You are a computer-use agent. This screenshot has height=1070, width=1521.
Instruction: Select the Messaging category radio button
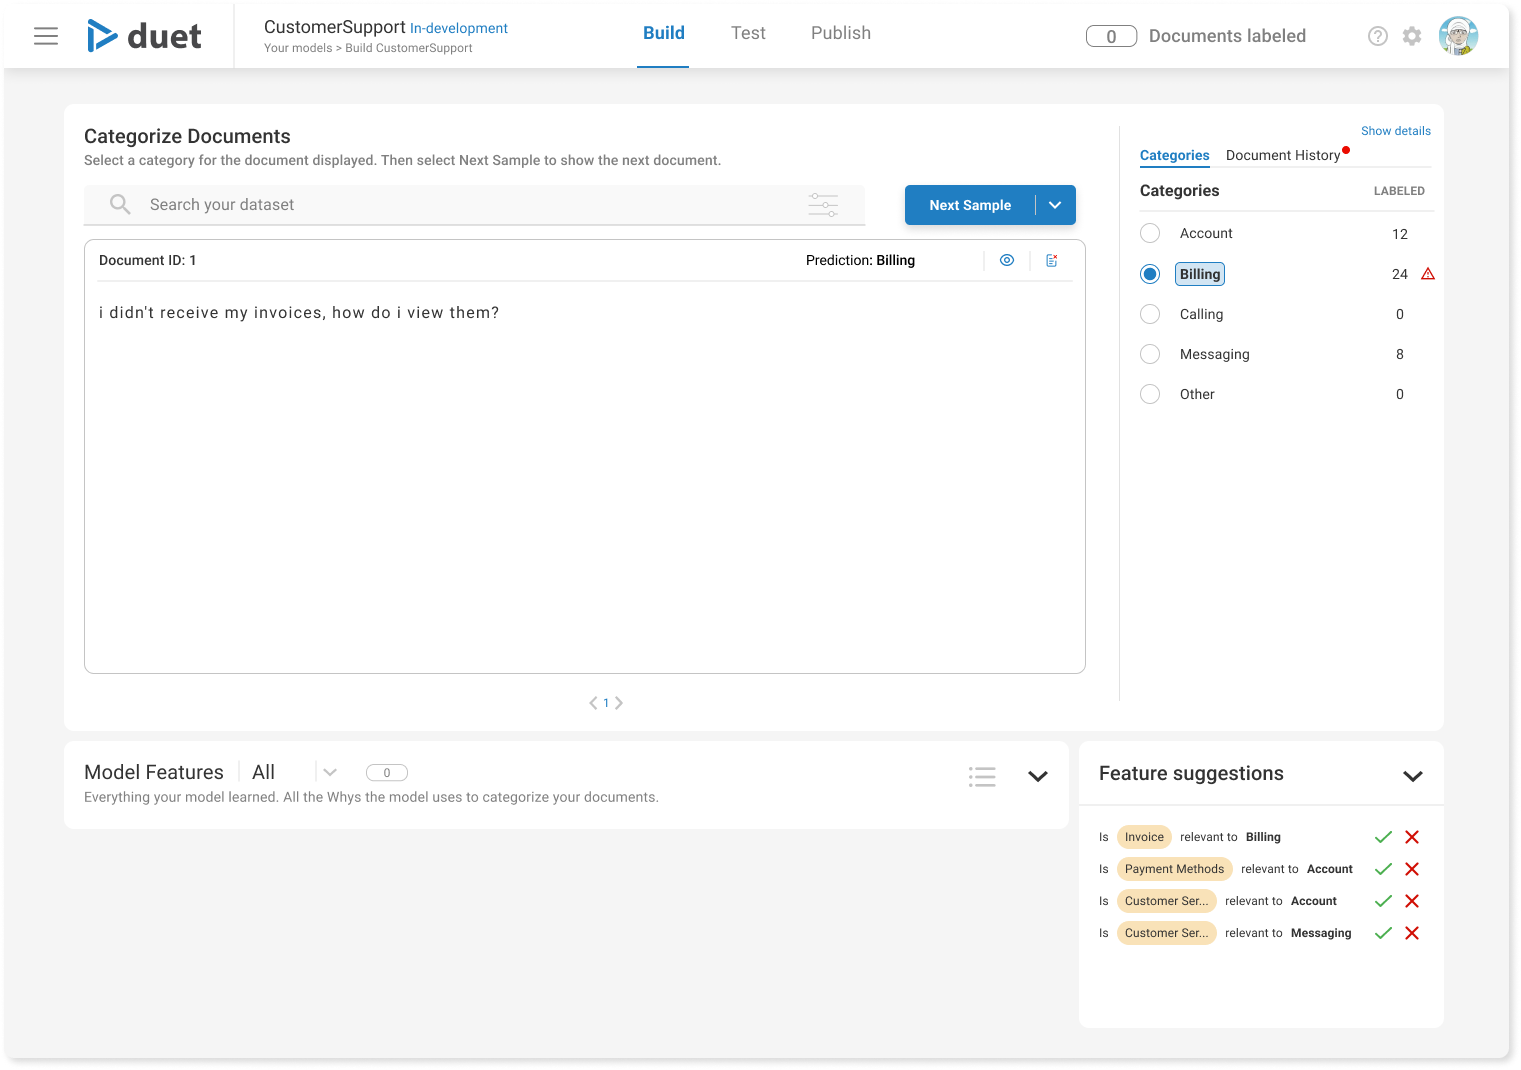[1150, 354]
